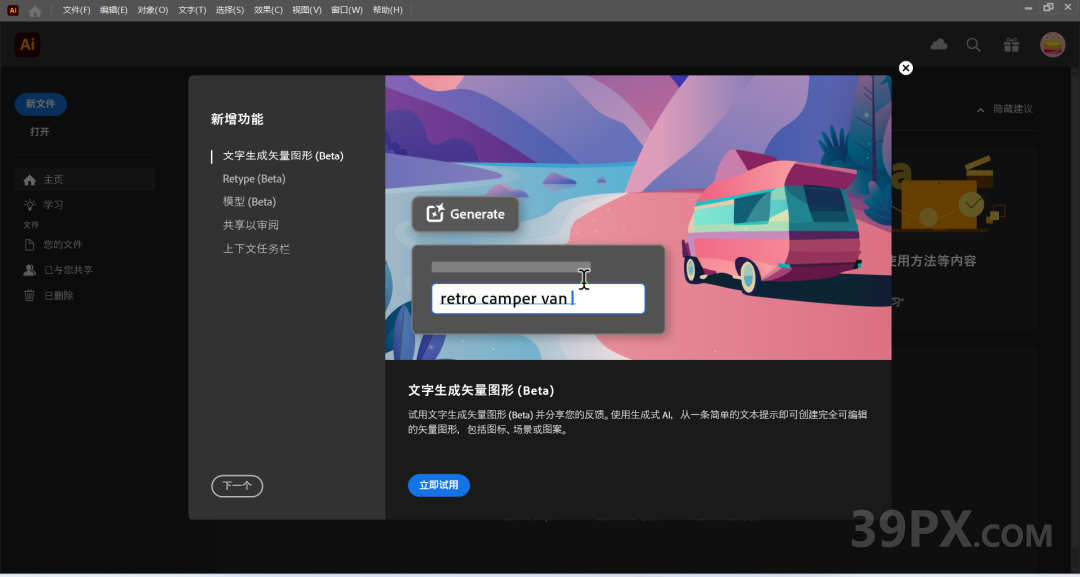The image size is (1080, 577).
Task: Open the cloud sync status icon
Action: [938, 45]
